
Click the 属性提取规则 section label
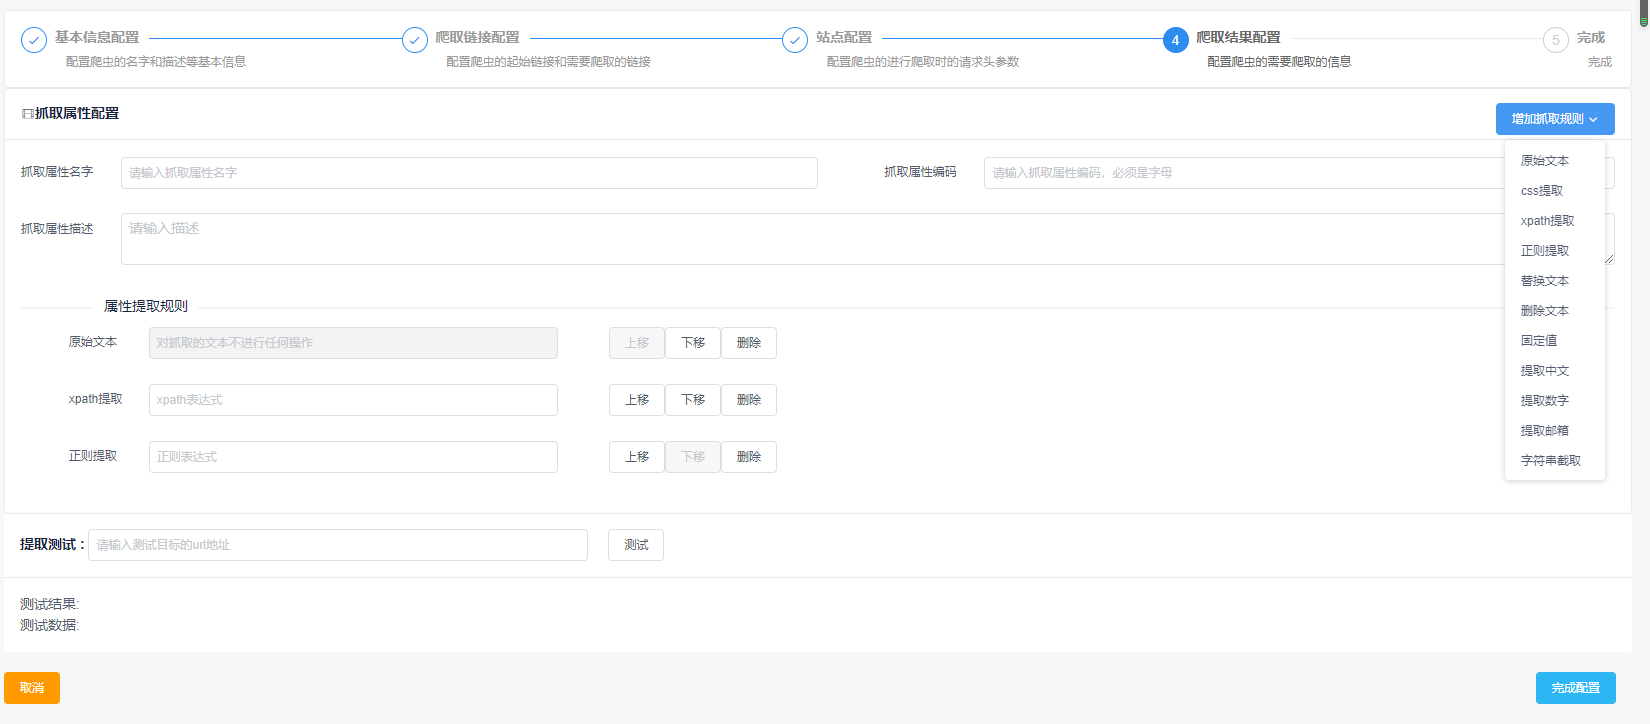146,306
